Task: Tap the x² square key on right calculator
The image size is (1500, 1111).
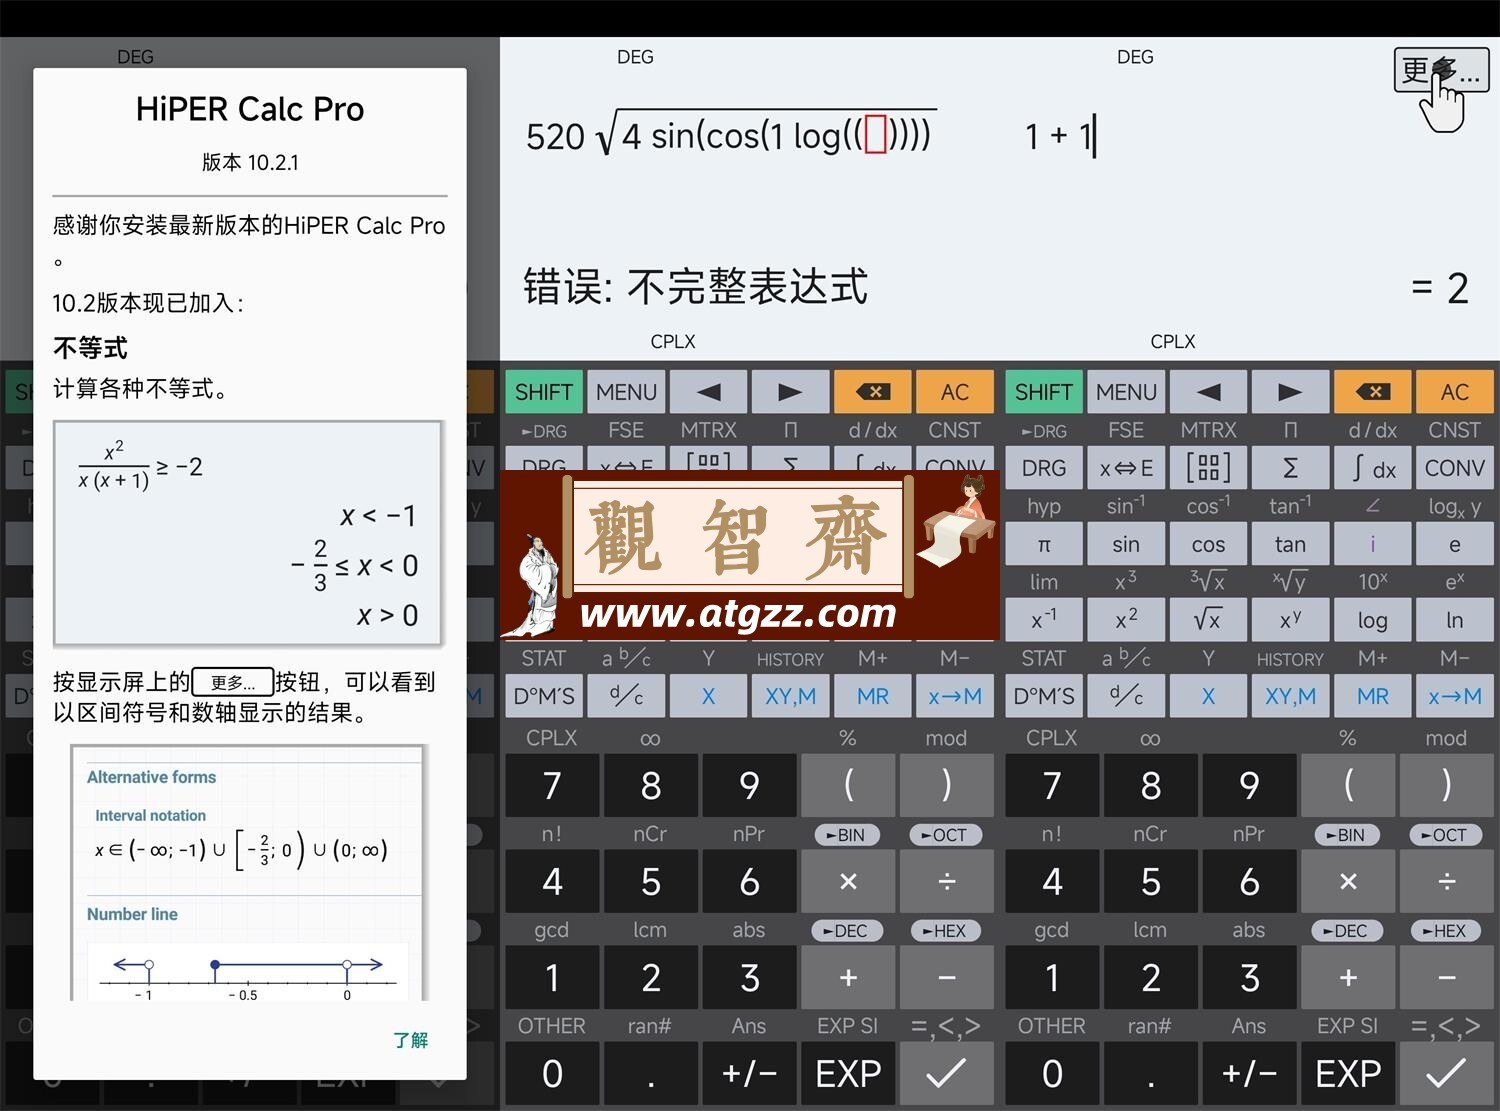Action: (x=1126, y=620)
